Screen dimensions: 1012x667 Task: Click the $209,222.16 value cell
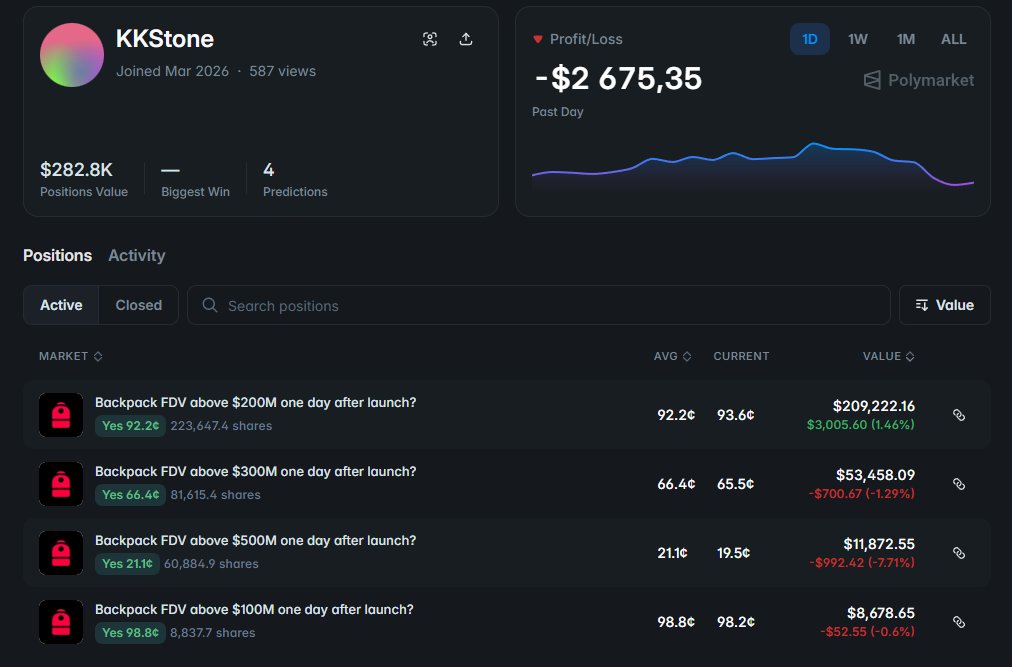pos(873,406)
